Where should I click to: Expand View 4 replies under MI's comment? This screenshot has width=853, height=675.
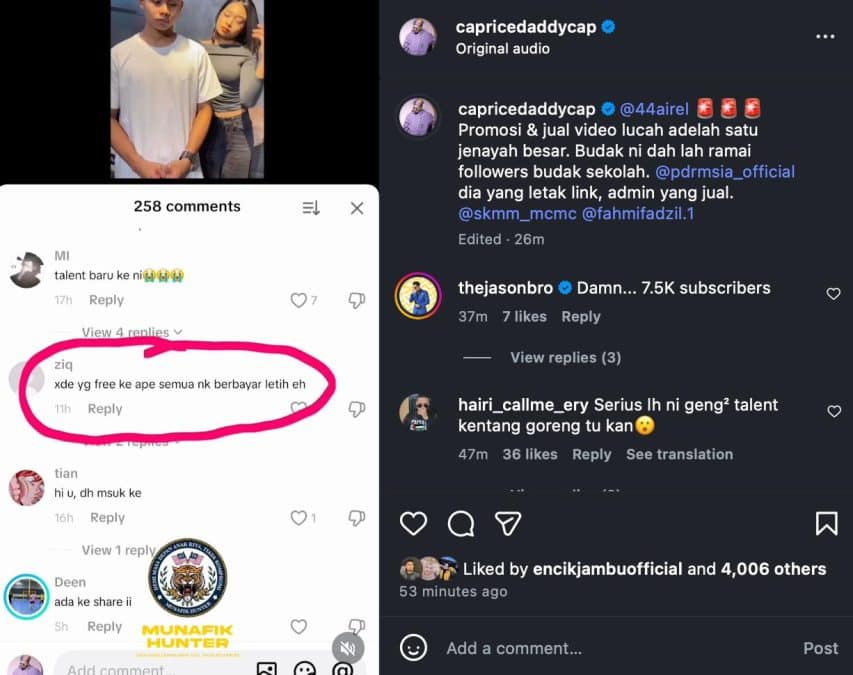[132, 332]
